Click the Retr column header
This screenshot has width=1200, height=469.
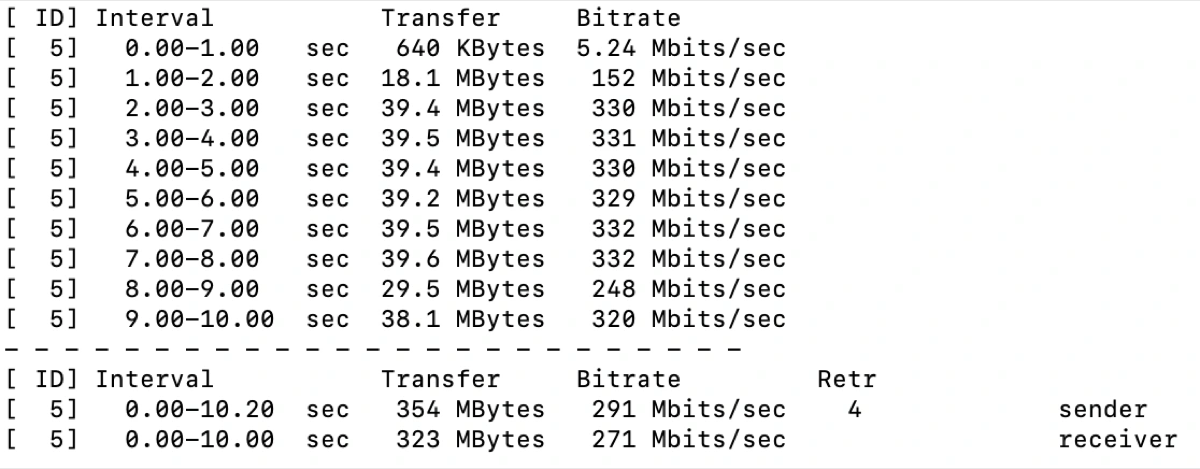point(847,380)
